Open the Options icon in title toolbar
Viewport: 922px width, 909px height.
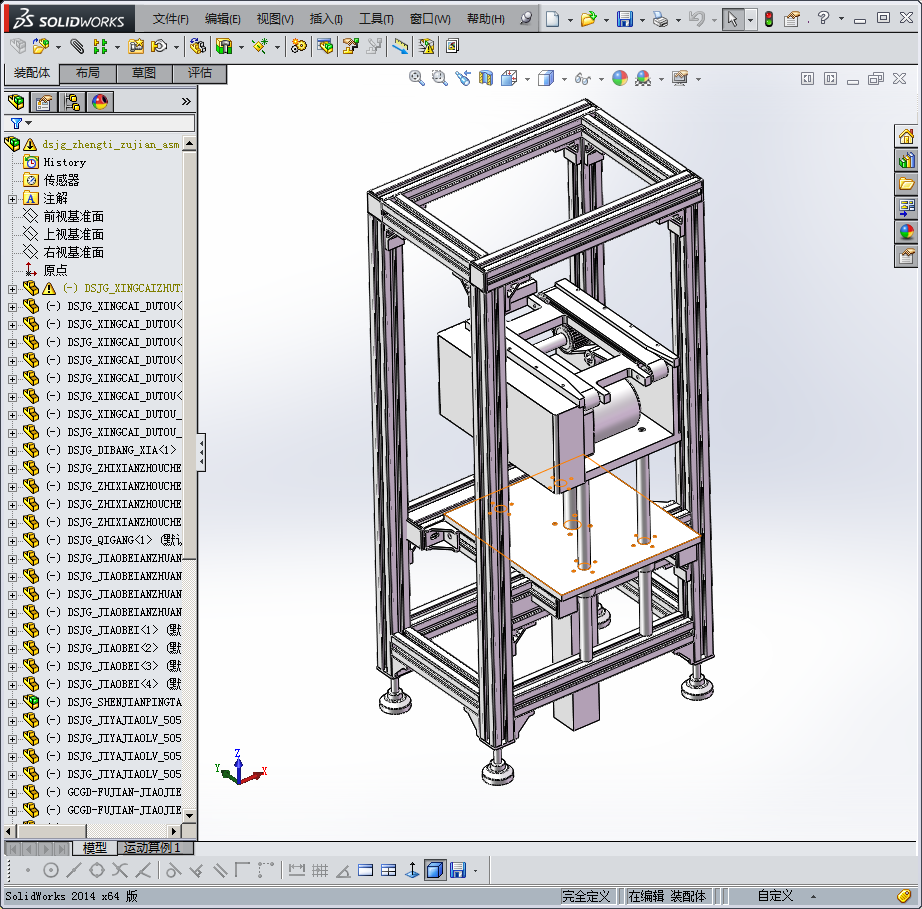(792, 19)
